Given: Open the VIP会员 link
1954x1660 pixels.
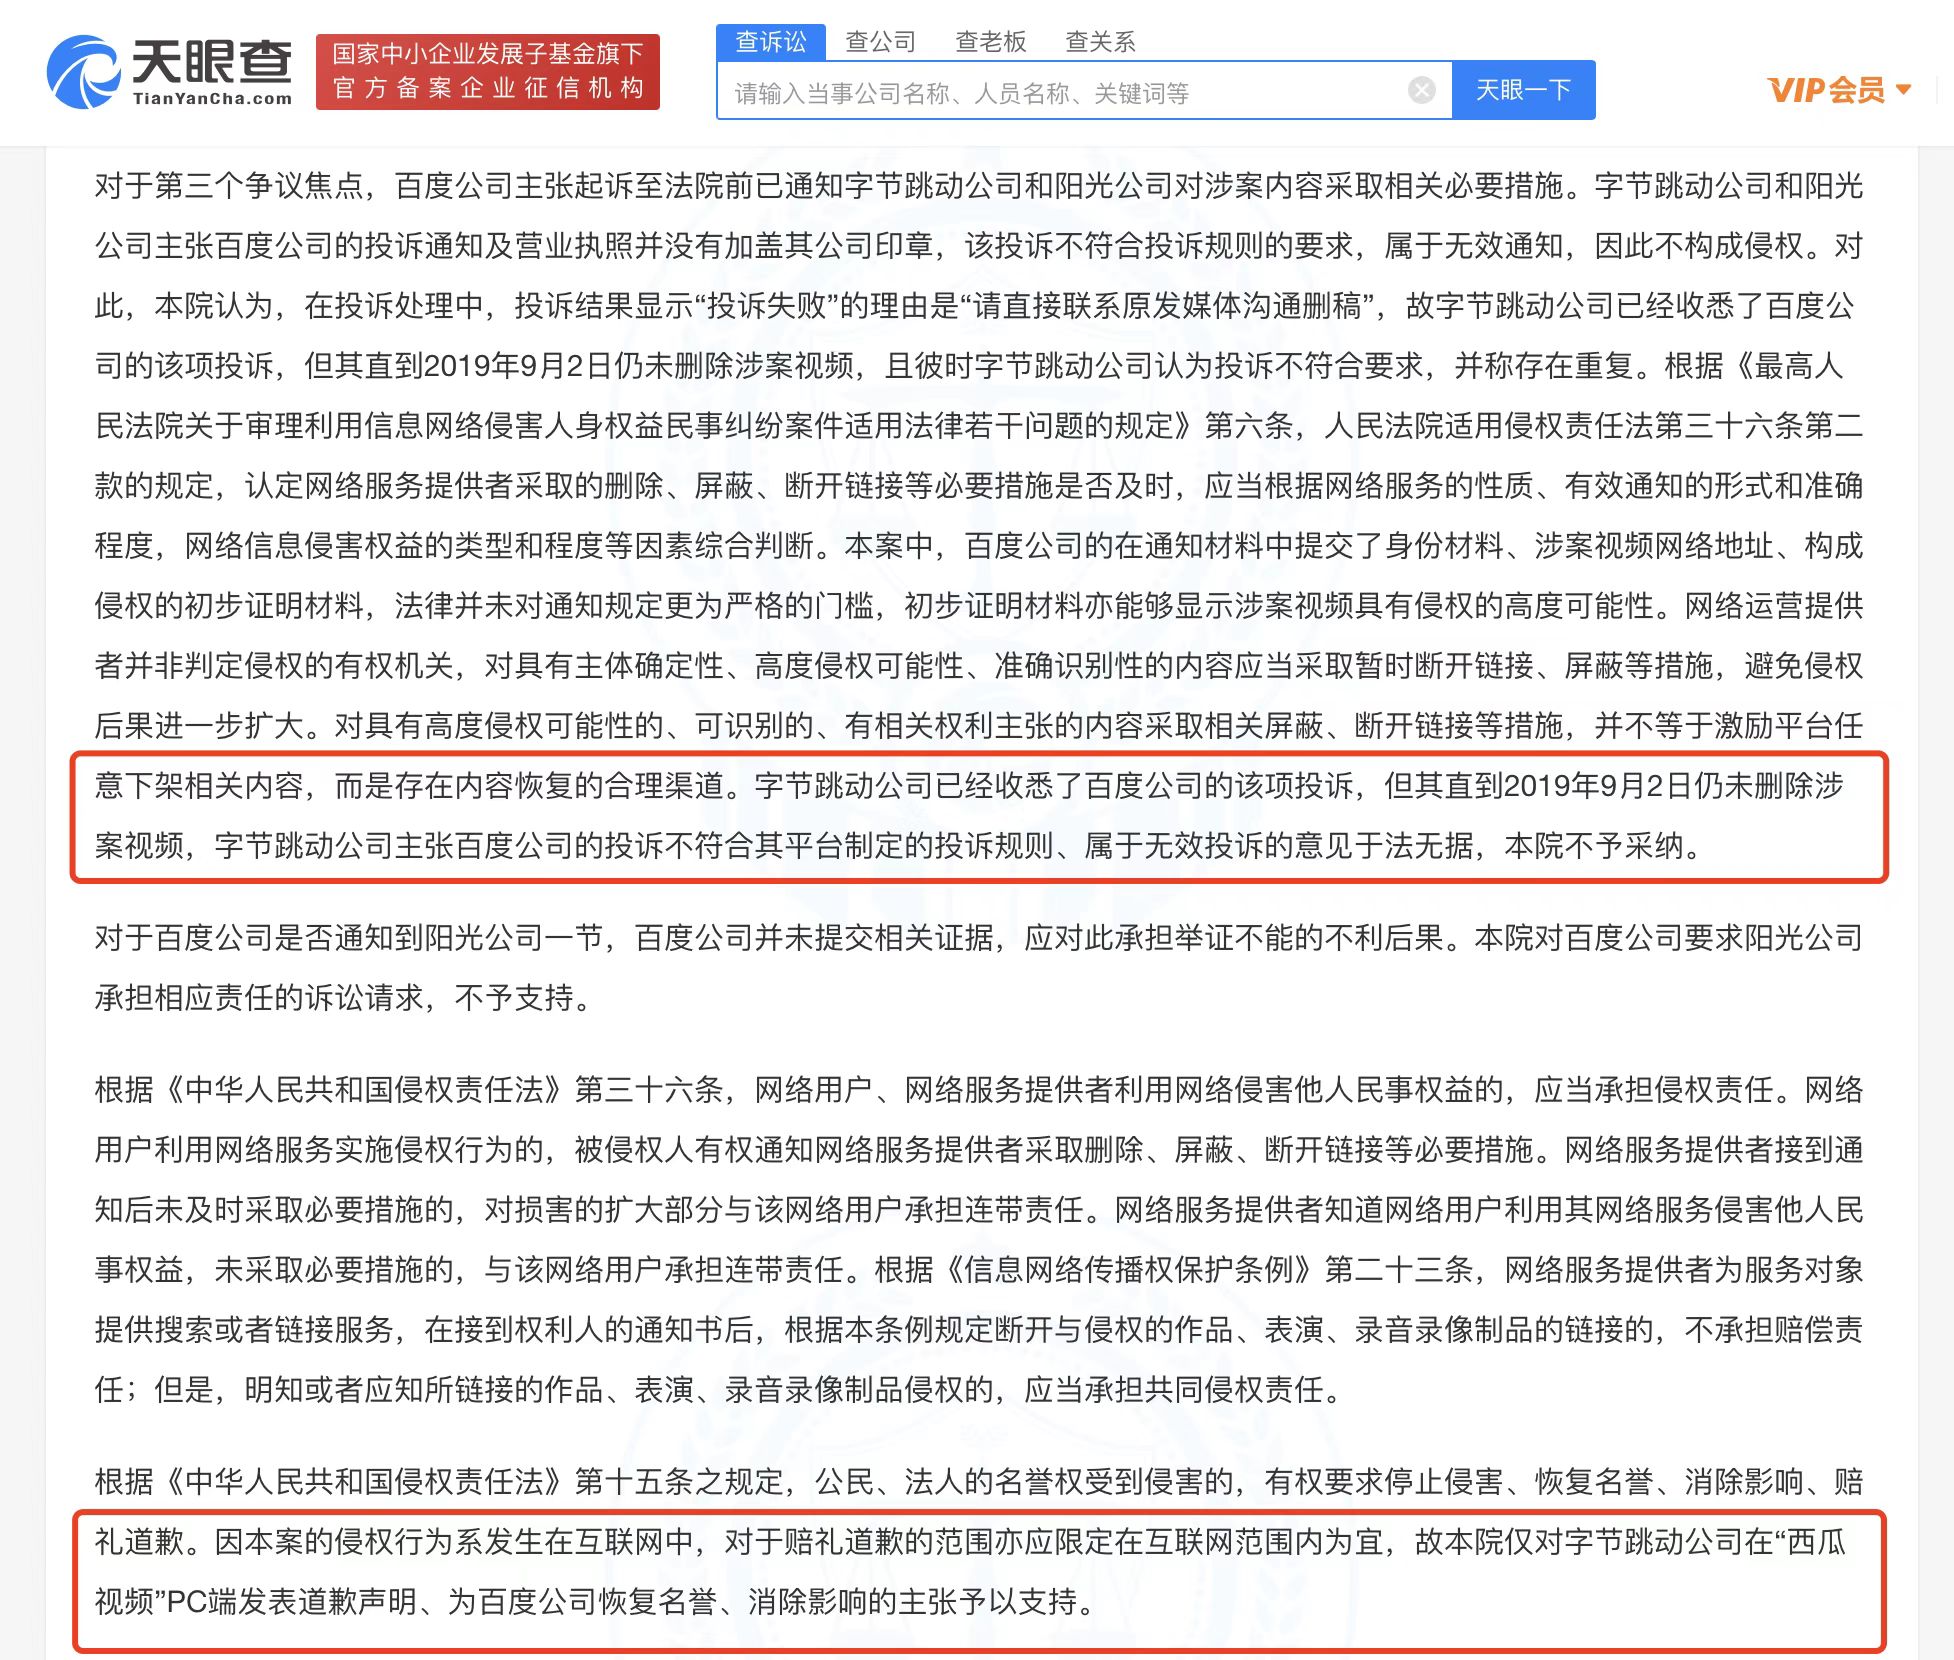Looking at the screenshot, I should pos(1826,90).
